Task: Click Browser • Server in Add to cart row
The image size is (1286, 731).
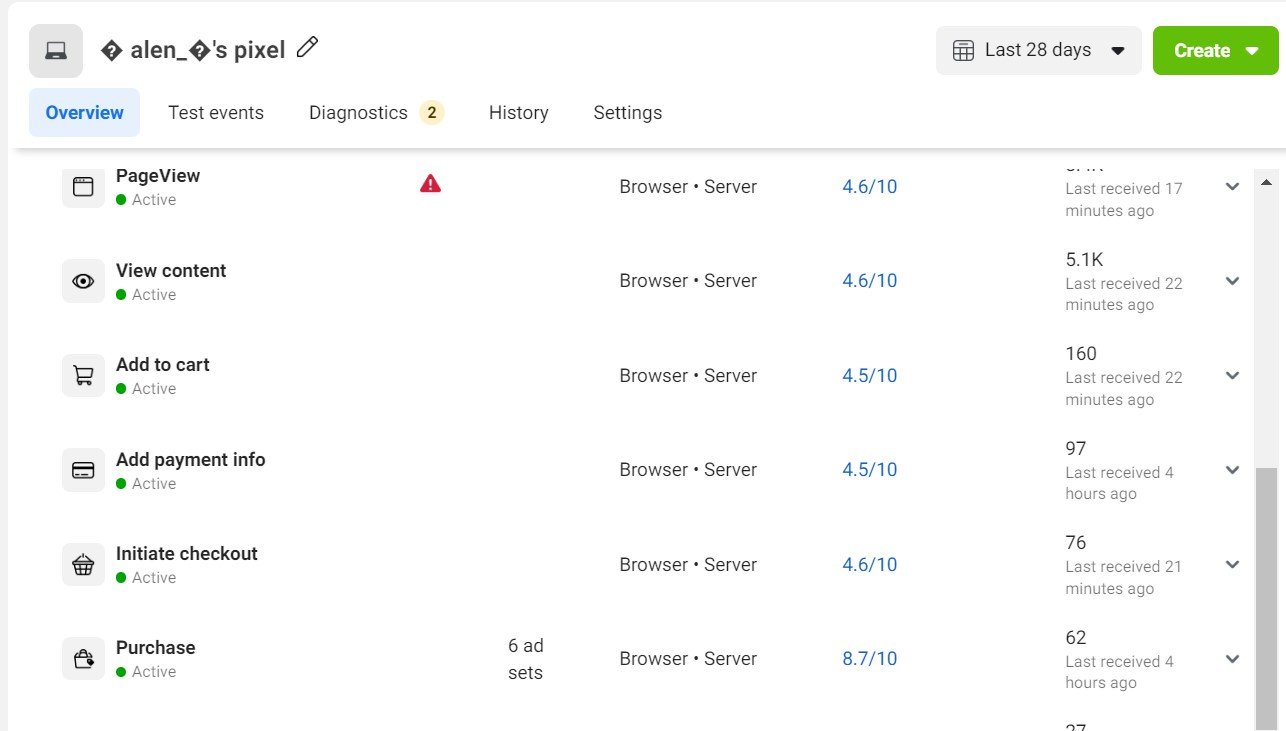Action: click(688, 376)
